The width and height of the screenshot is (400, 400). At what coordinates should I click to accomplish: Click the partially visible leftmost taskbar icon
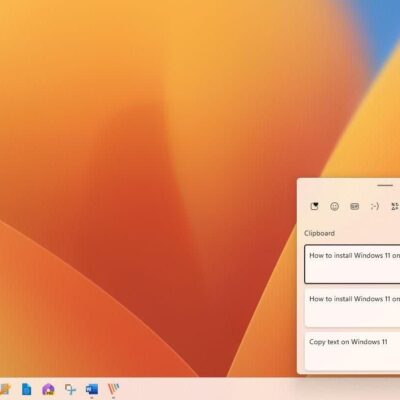[5, 389]
